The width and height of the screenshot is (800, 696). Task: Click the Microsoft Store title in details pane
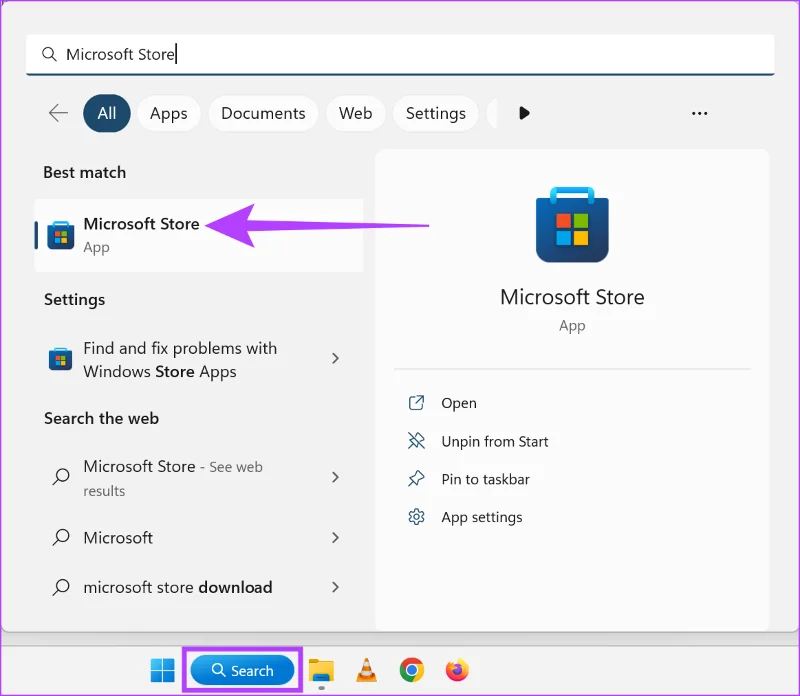tap(572, 297)
